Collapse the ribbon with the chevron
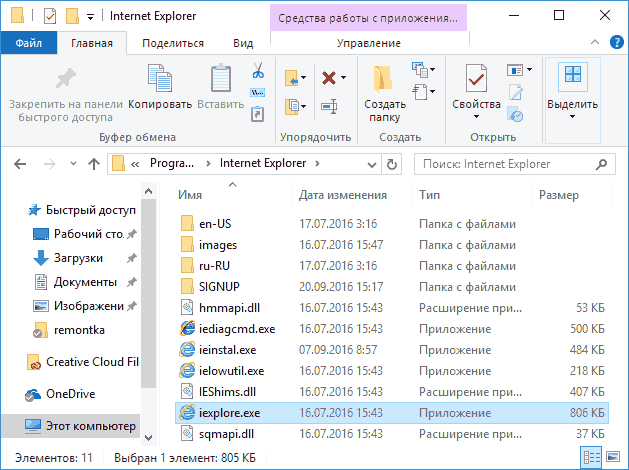The image size is (629, 470). coord(595,42)
